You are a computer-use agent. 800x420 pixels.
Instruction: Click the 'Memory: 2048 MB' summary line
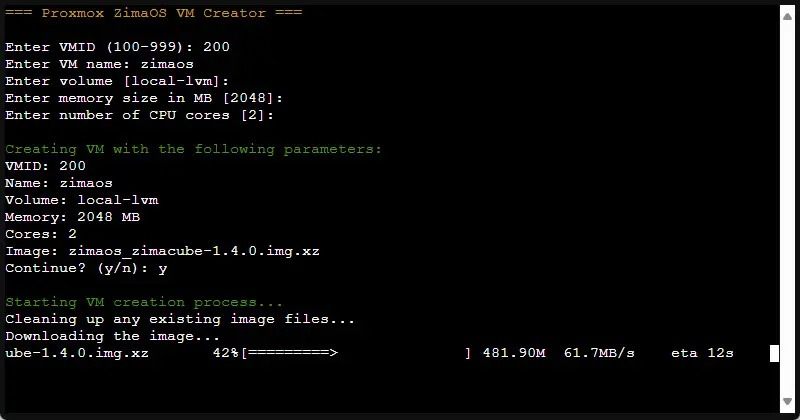point(73,217)
